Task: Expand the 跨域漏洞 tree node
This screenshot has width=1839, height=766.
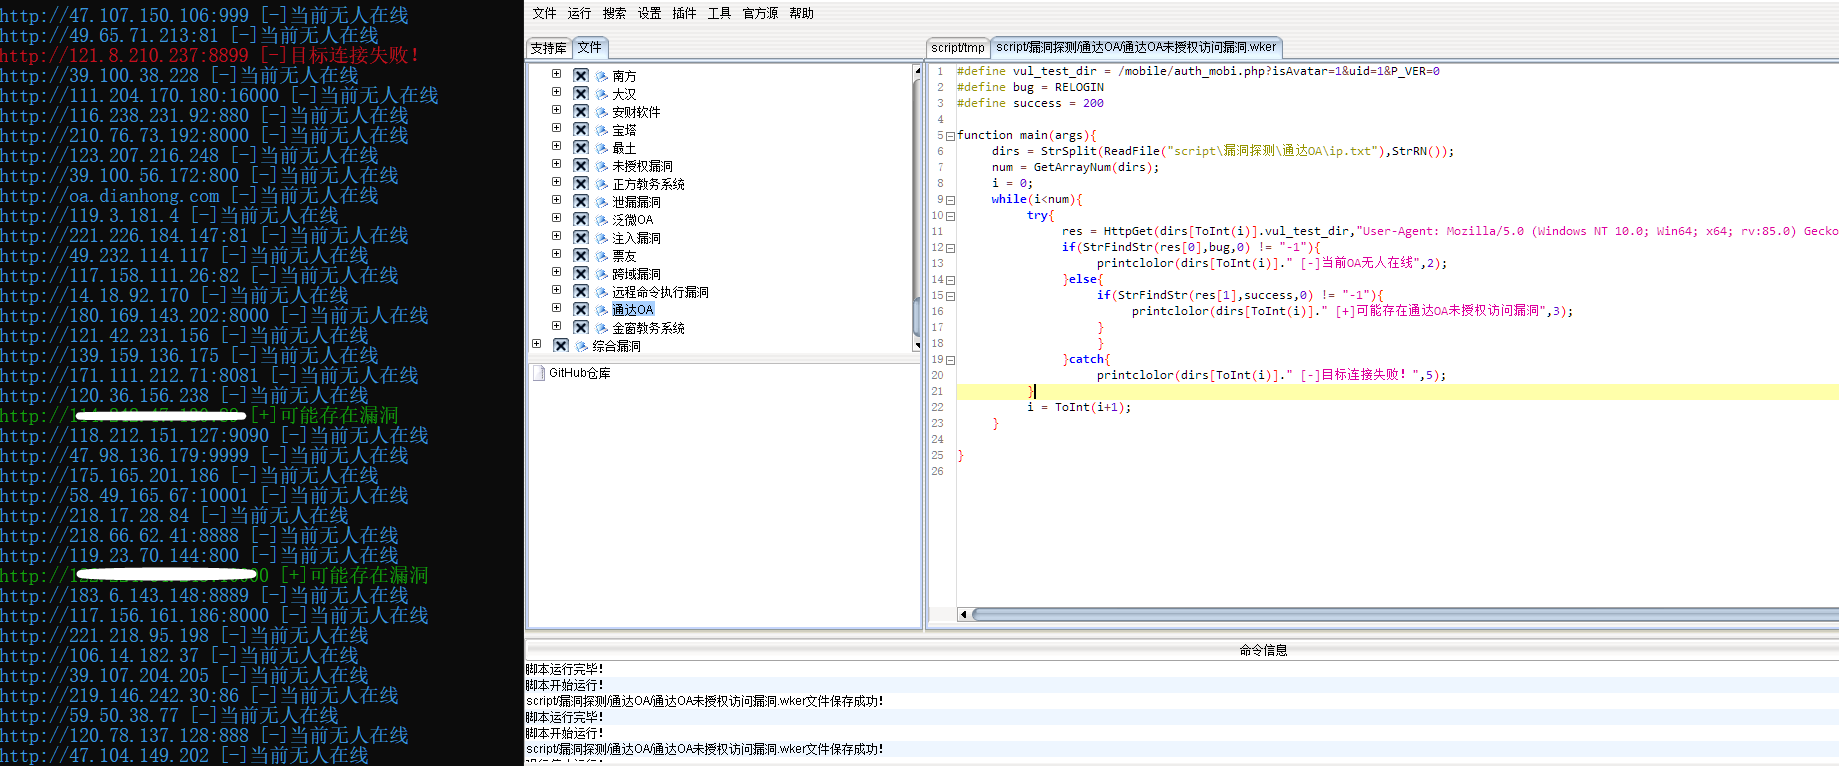Action: click(557, 272)
